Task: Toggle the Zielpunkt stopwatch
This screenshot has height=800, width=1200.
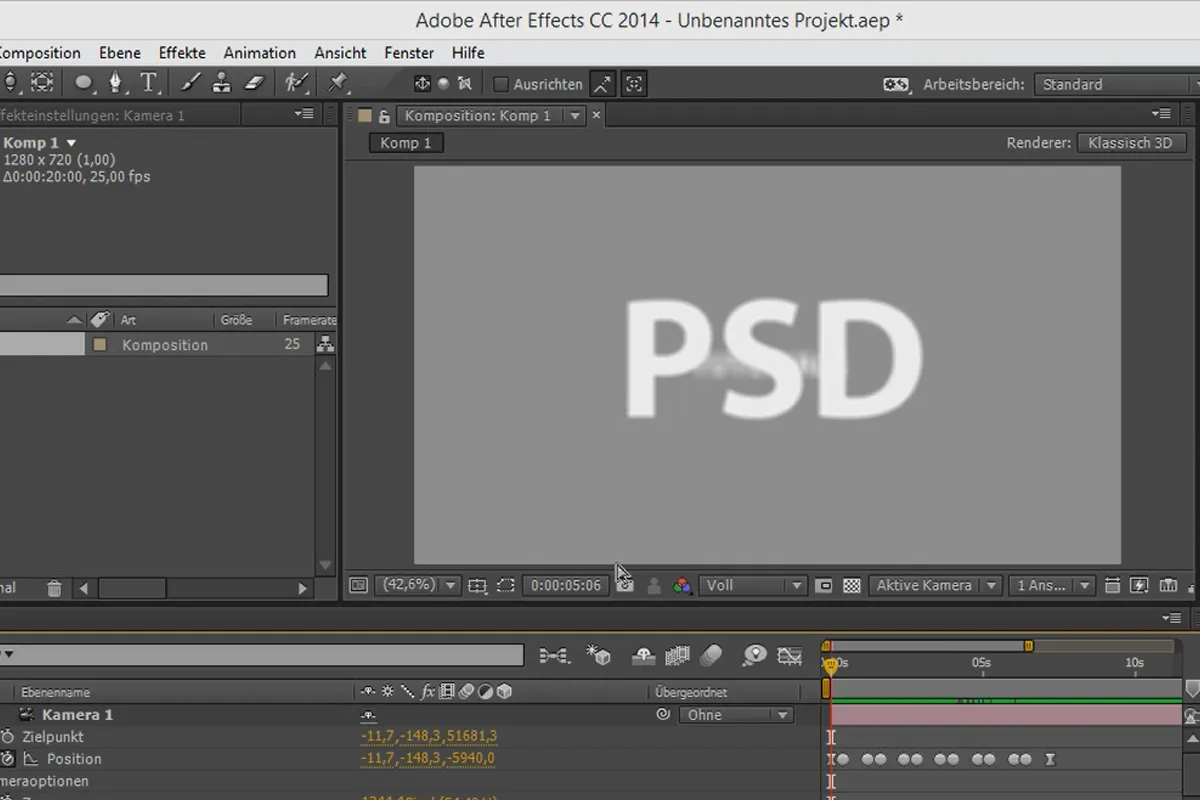Action: pos(8,737)
